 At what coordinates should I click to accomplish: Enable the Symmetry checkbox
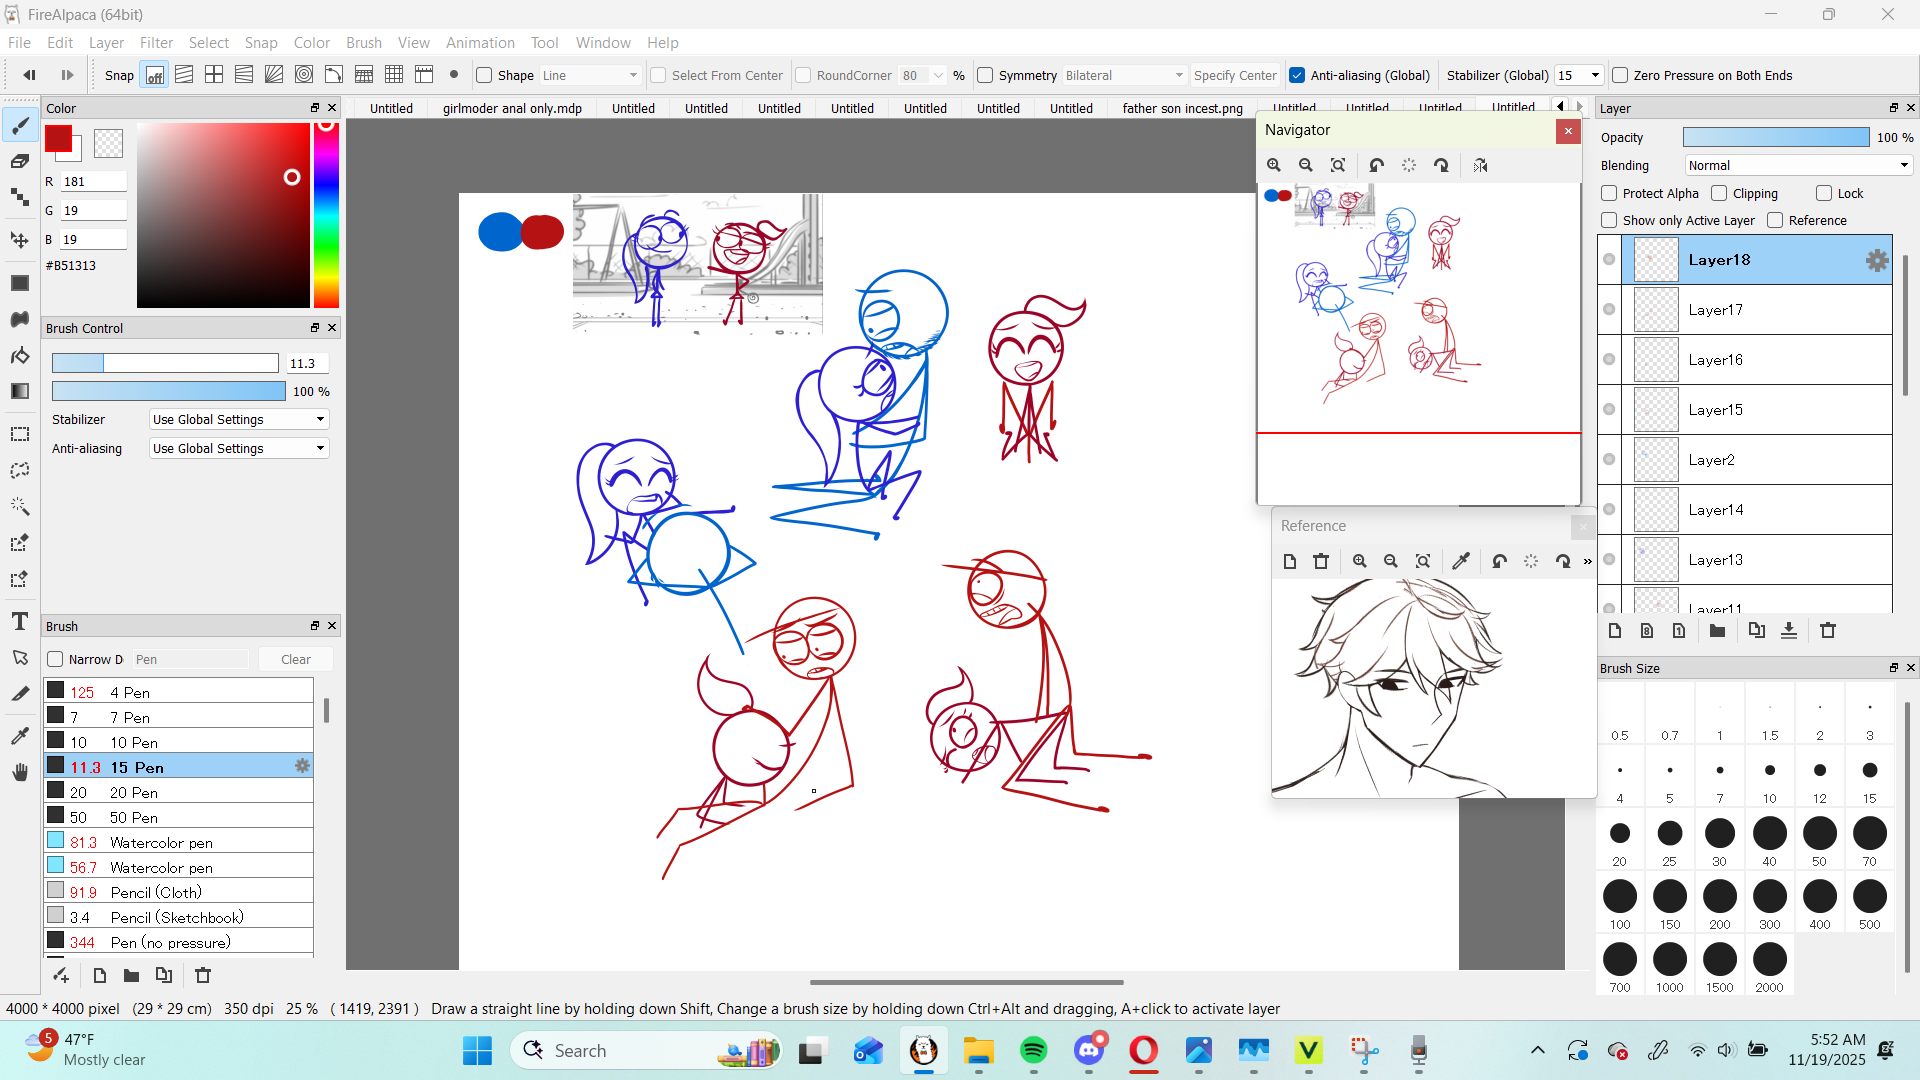pyautogui.click(x=986, y=75)
